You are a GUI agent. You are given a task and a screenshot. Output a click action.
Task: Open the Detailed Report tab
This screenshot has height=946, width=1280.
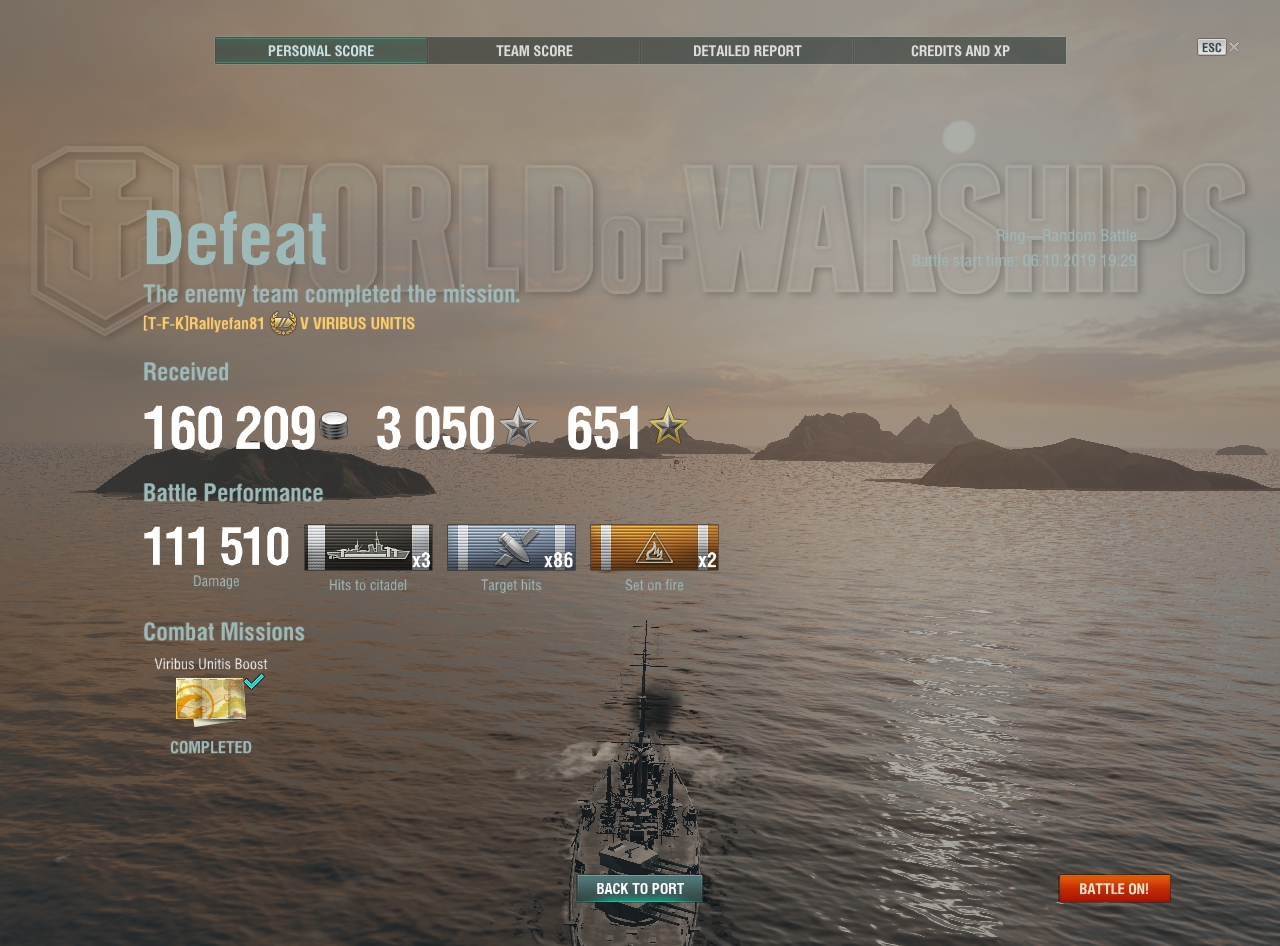pos(747,51)
